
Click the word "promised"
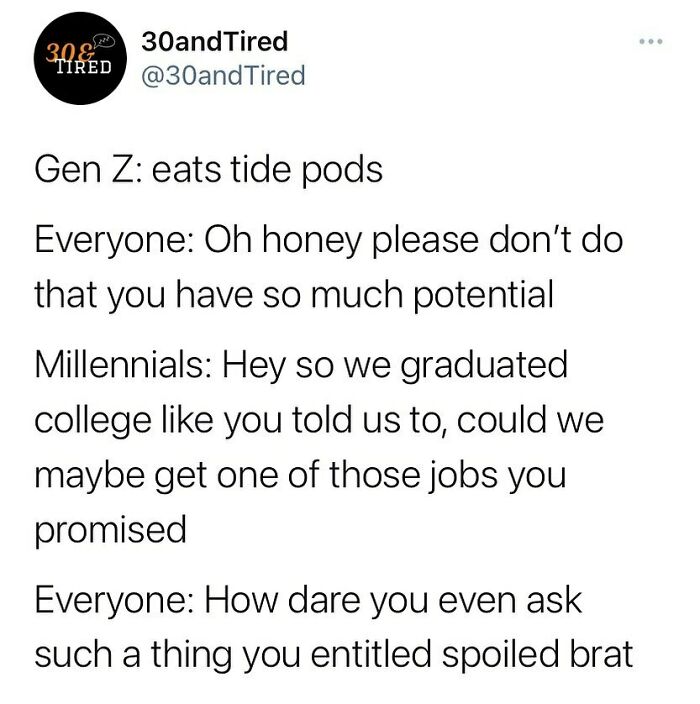[x=111, y=530]
